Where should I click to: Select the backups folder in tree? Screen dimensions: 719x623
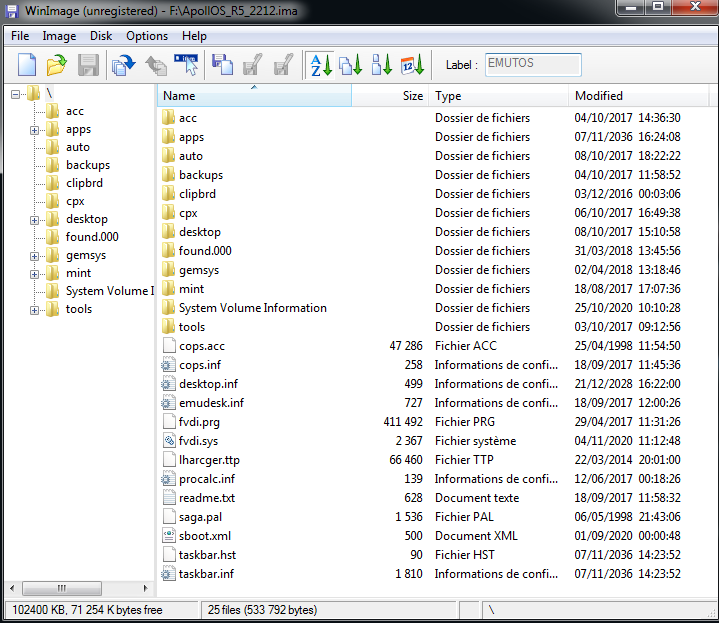88,165
